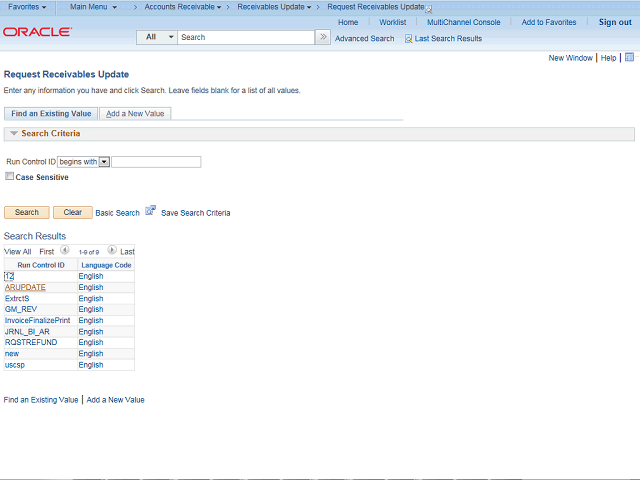640x480 pixels.
Task: Click First in results navigation
Action: 47,252
